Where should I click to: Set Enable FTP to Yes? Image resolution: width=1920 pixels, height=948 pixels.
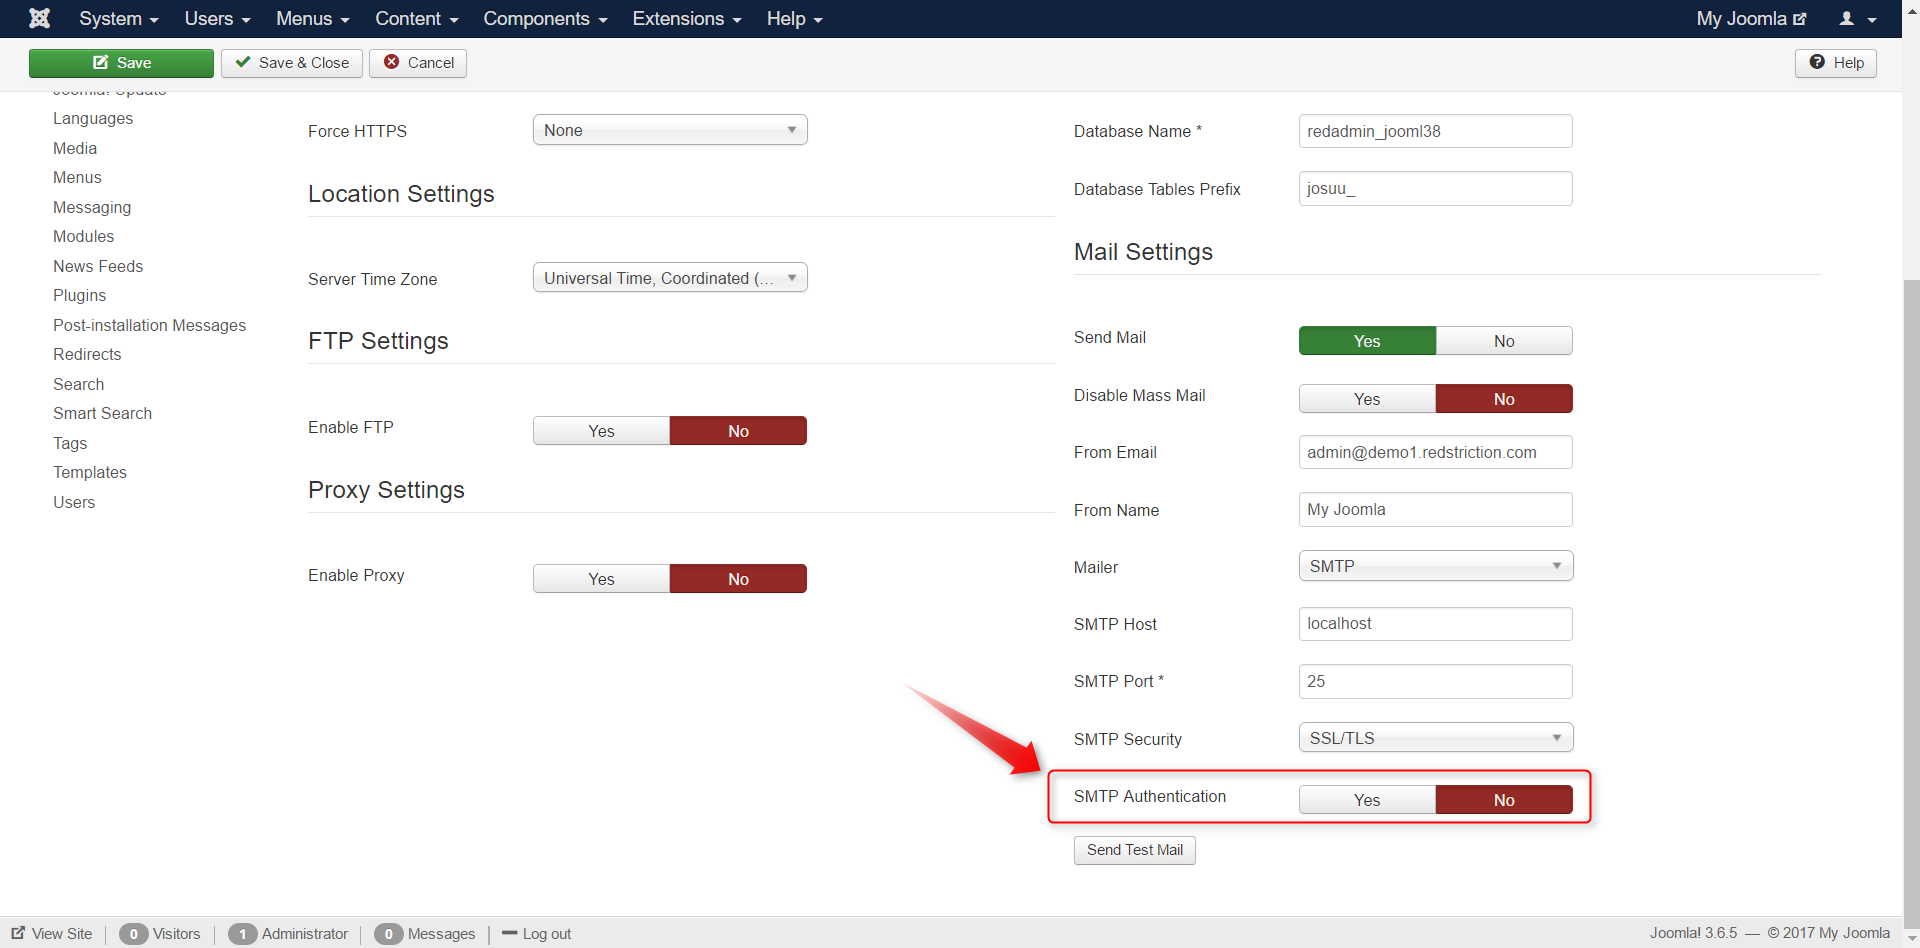pyautogui.click(x=601, y=431)
